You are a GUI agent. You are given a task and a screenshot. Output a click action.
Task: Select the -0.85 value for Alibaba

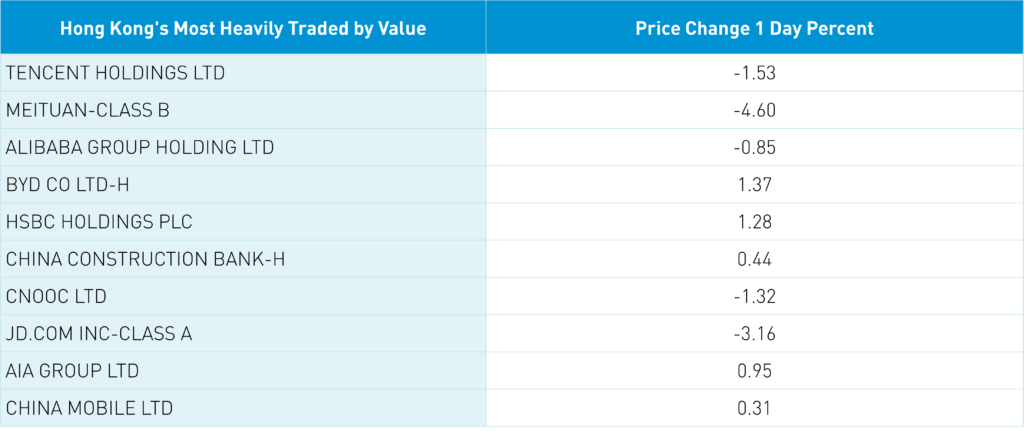[x=754, y=148]
